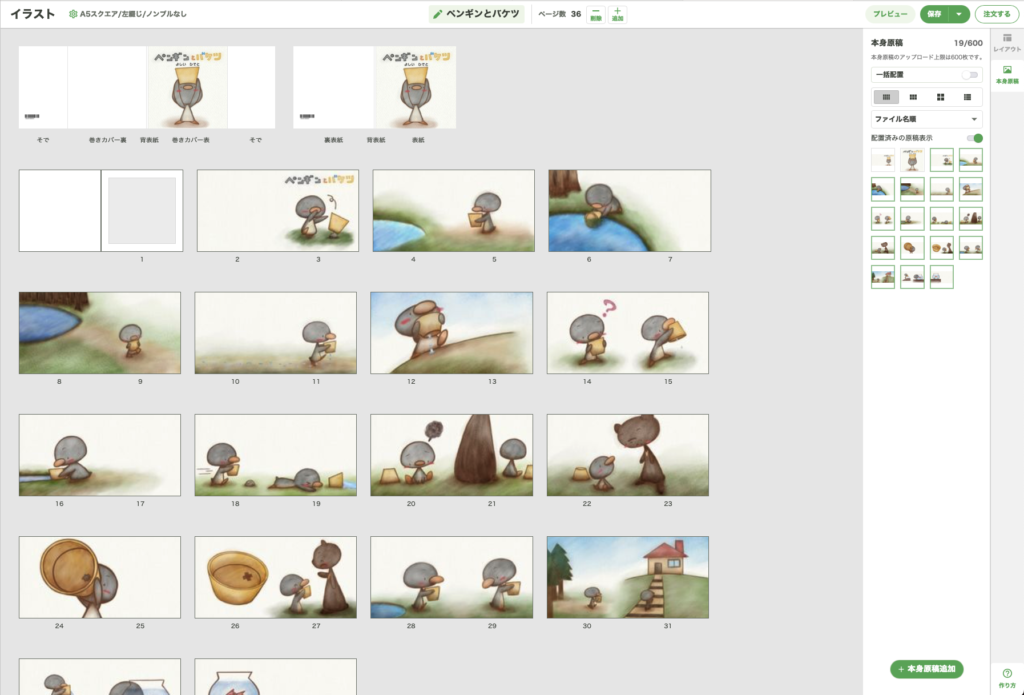This screenshot has width=1024, height=695.
Task: Turn off 配置済みの原稿表示 switch
Action: [974, 138]
